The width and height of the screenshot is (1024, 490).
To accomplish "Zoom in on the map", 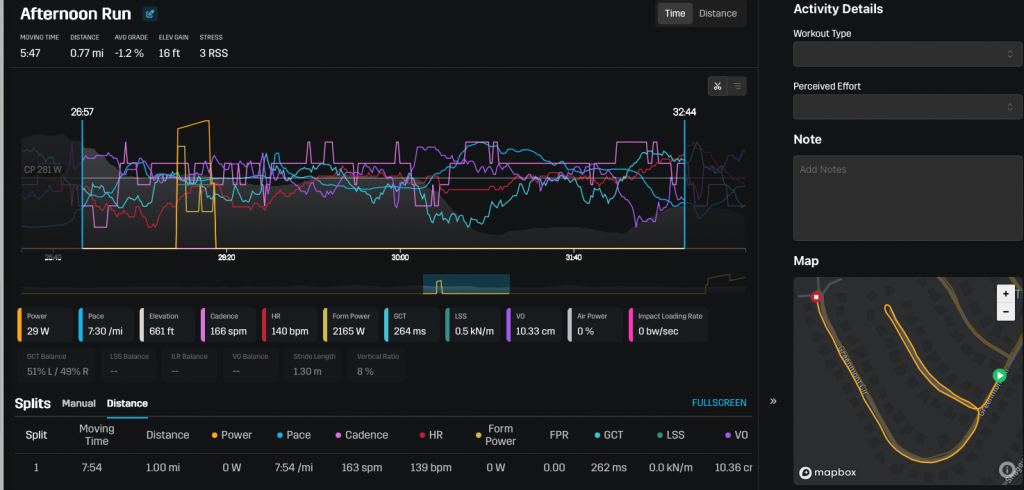I will tap(1005, 294).
